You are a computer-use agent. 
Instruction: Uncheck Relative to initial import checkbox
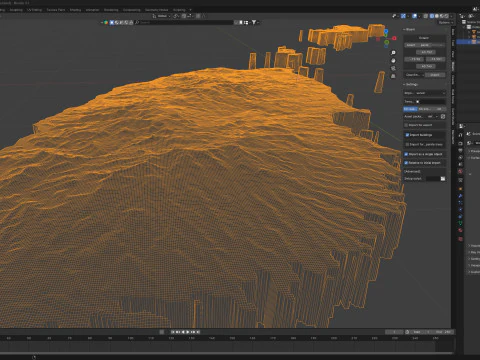coord(406,163)
